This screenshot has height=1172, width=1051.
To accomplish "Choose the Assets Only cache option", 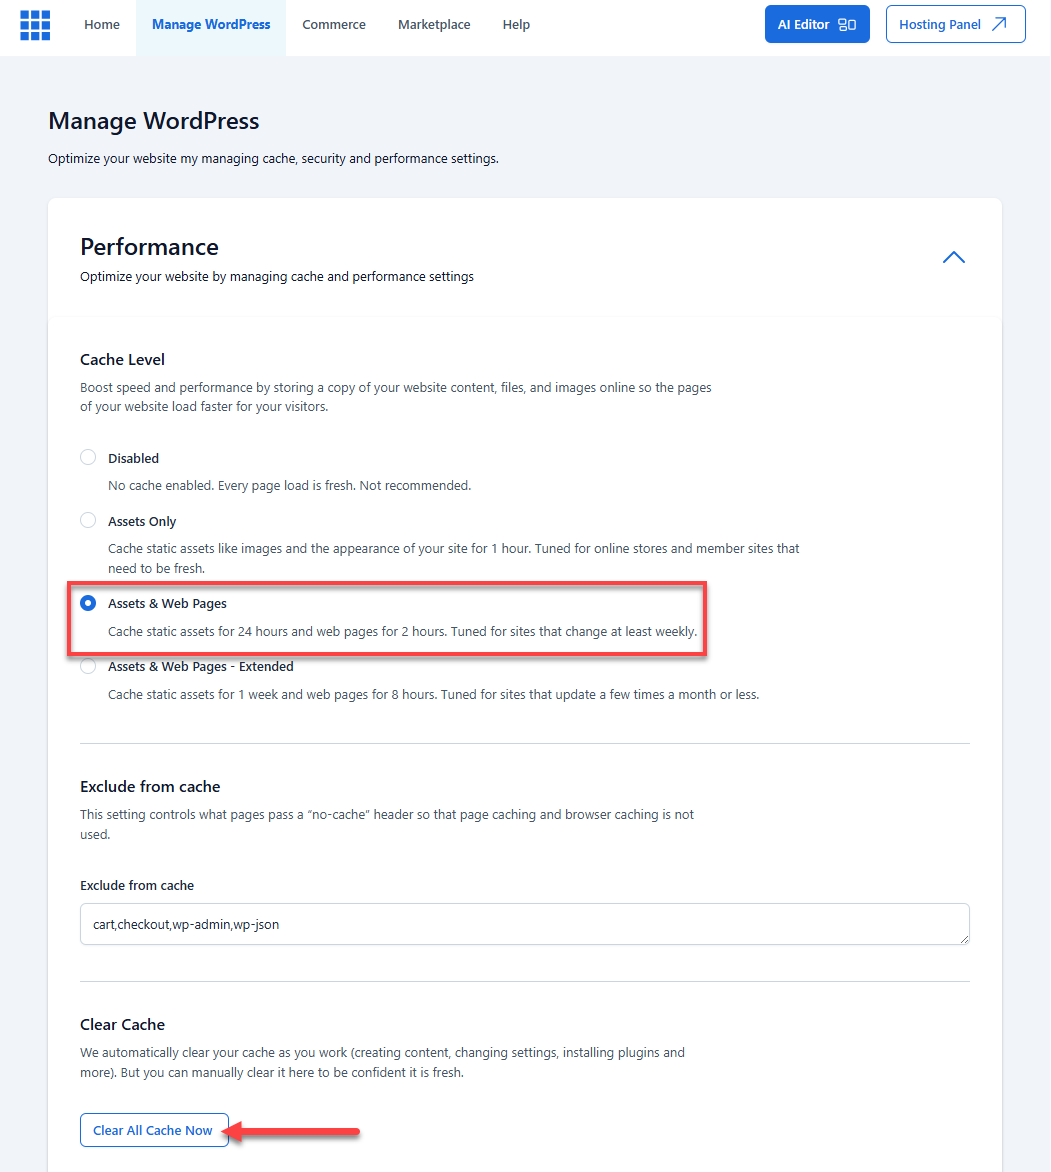I will [88, 520].
